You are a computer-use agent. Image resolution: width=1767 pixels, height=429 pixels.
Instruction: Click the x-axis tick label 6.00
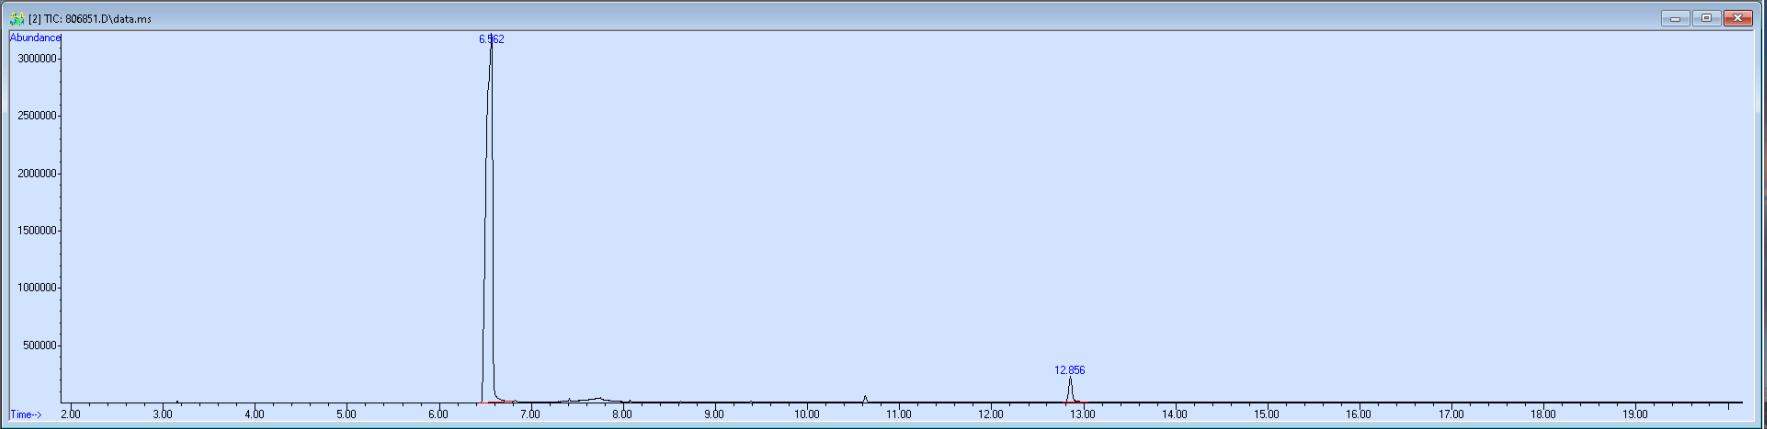pos(438,414)
